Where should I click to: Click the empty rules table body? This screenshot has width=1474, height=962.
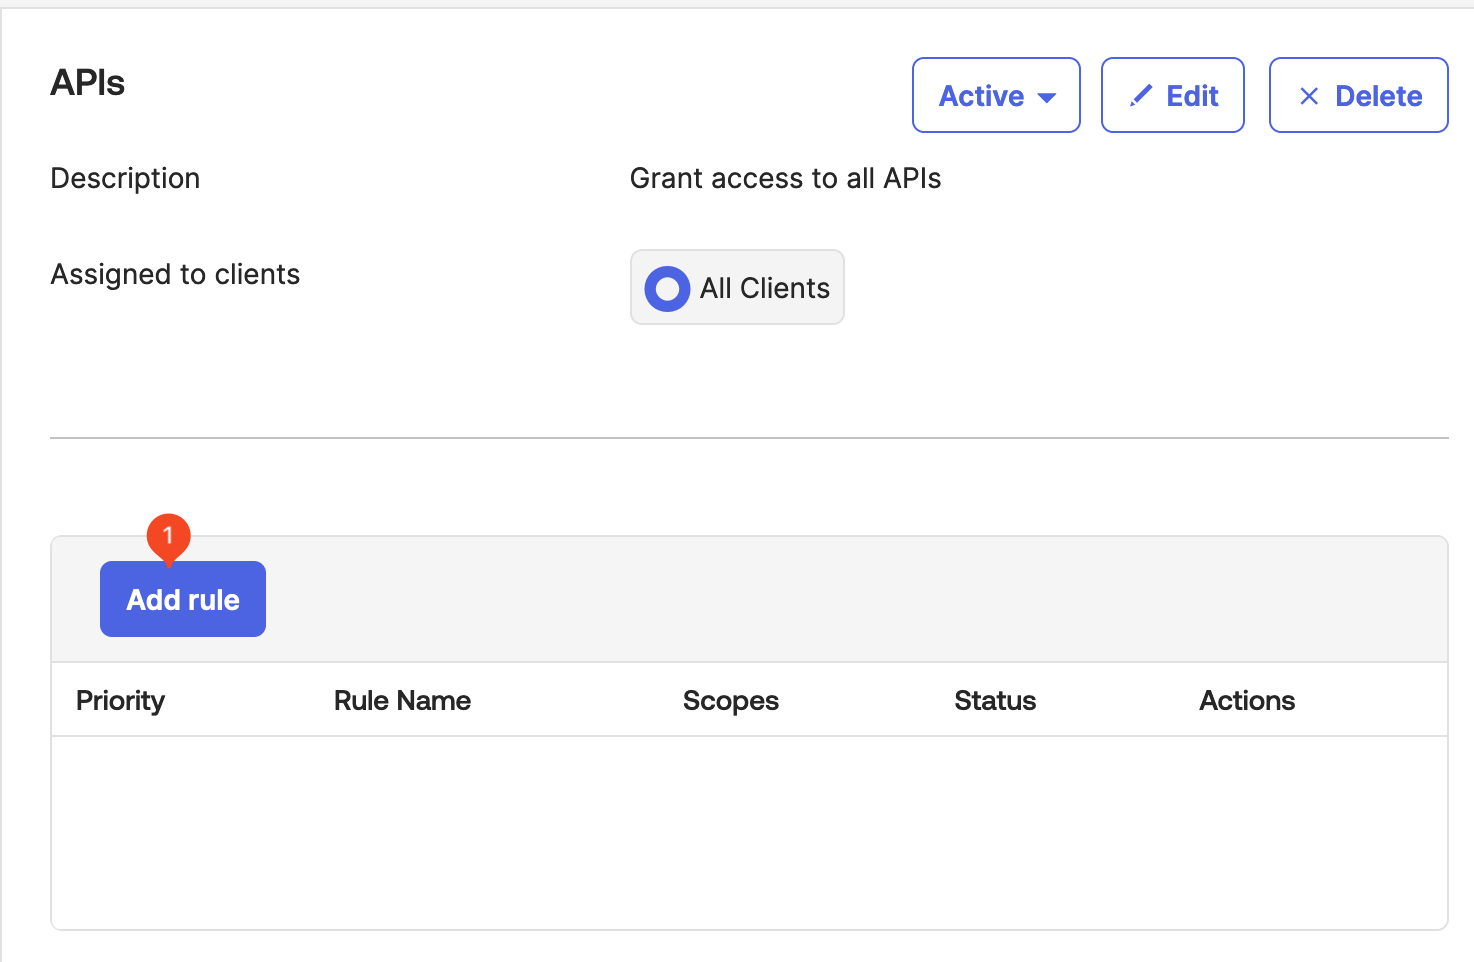point(749,832)
